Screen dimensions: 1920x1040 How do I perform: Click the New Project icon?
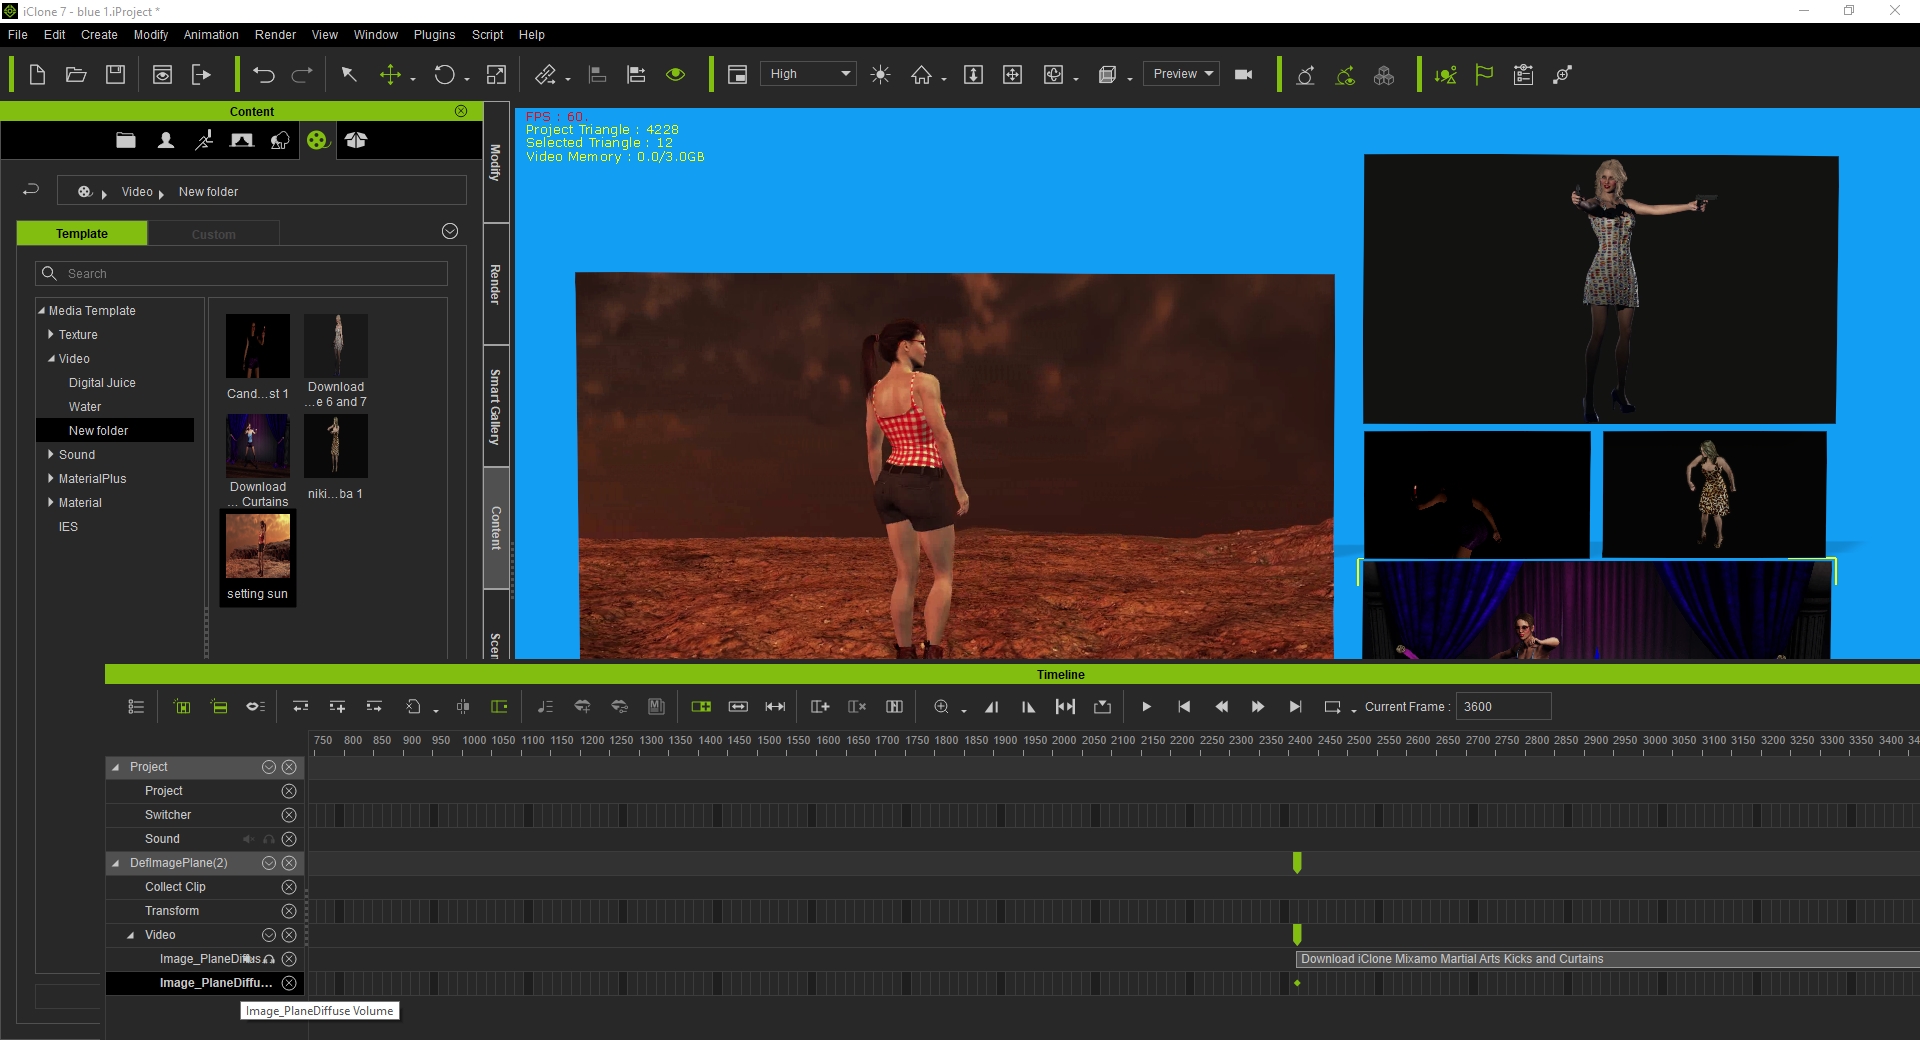pos(37,75)
